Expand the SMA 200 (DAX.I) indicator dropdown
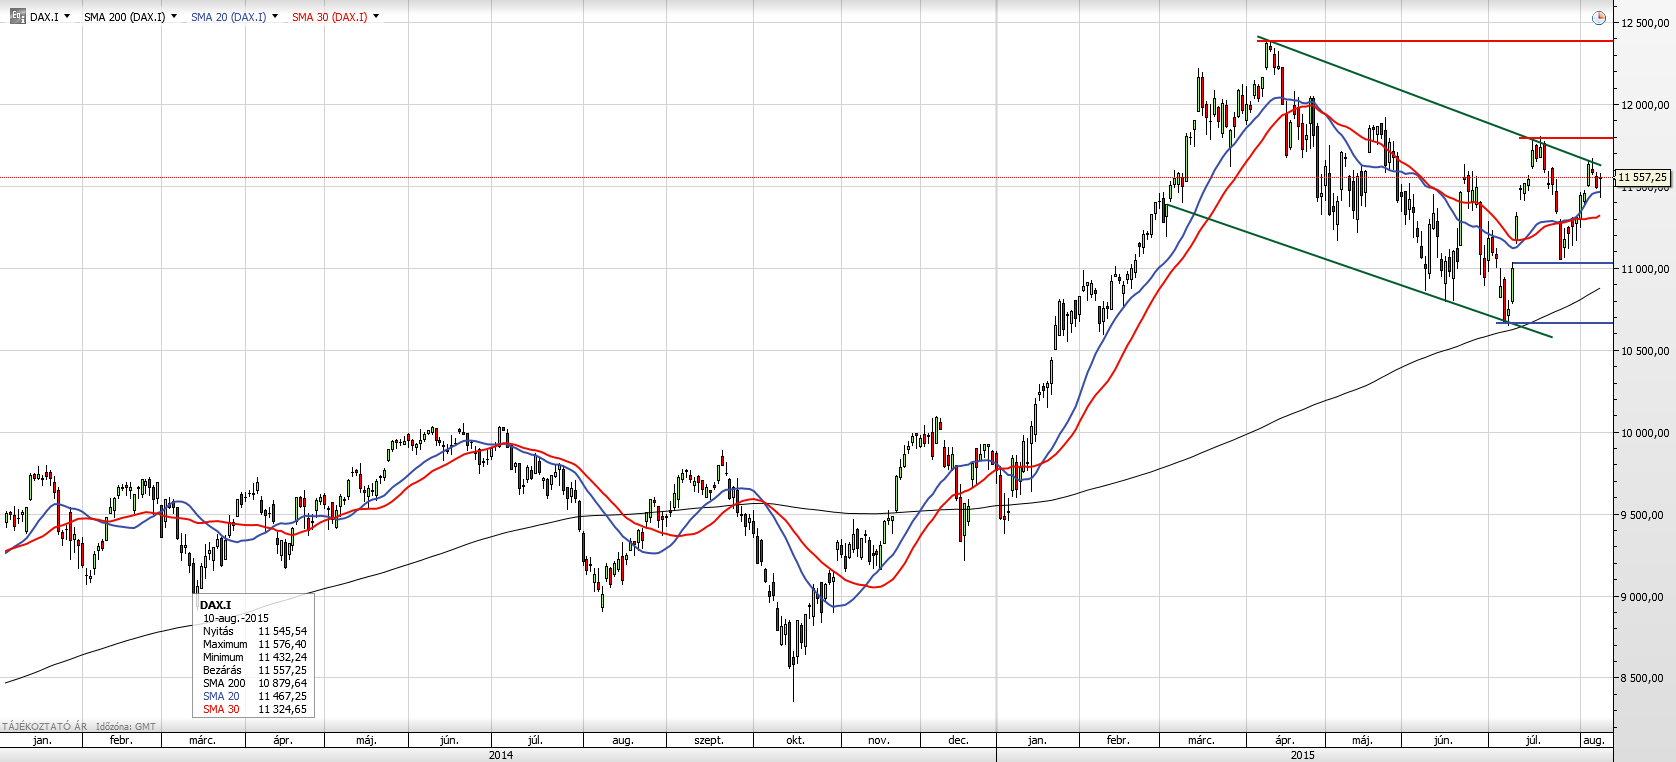The height and width of the screenshot is (762, 1676). coord(174,16)
